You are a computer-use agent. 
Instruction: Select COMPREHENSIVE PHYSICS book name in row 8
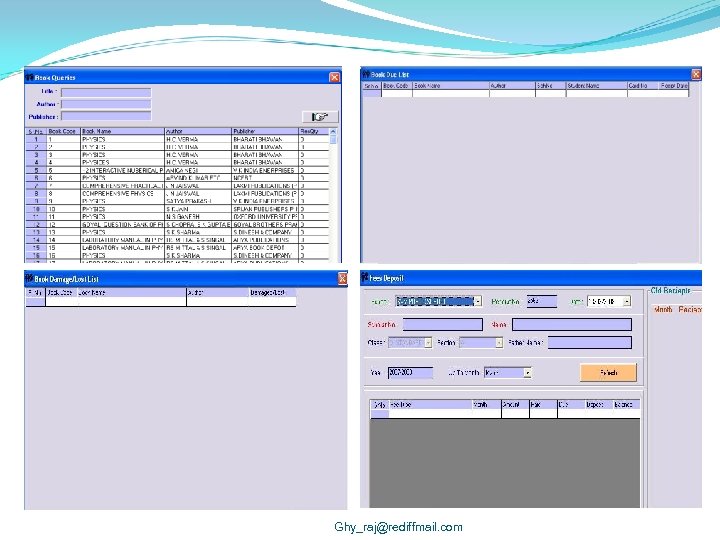[122, 194]
